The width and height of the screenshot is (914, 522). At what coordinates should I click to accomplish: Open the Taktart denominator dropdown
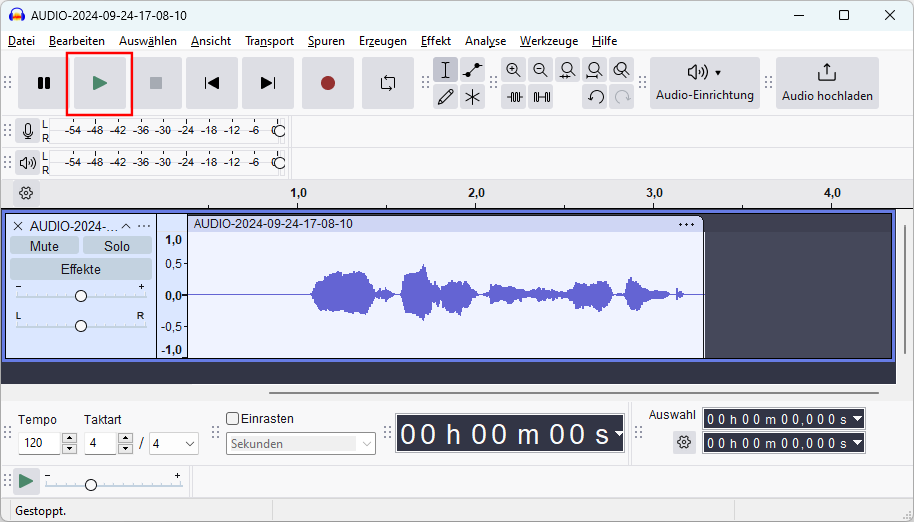[174, 443]
